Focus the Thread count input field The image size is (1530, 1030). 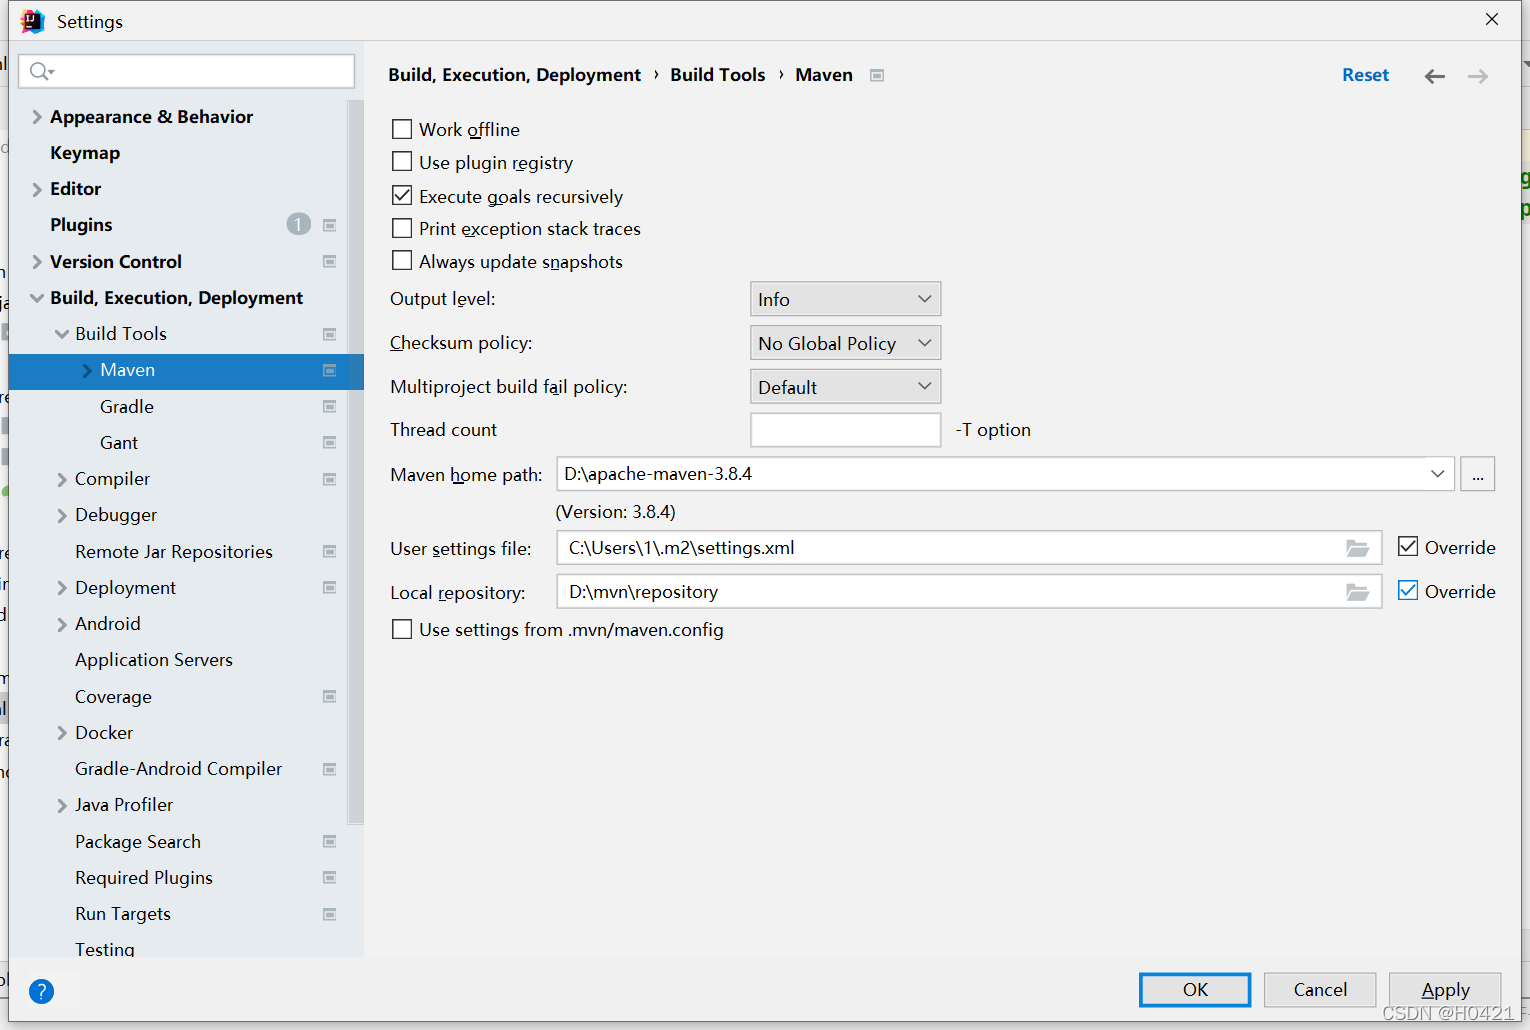845,430
